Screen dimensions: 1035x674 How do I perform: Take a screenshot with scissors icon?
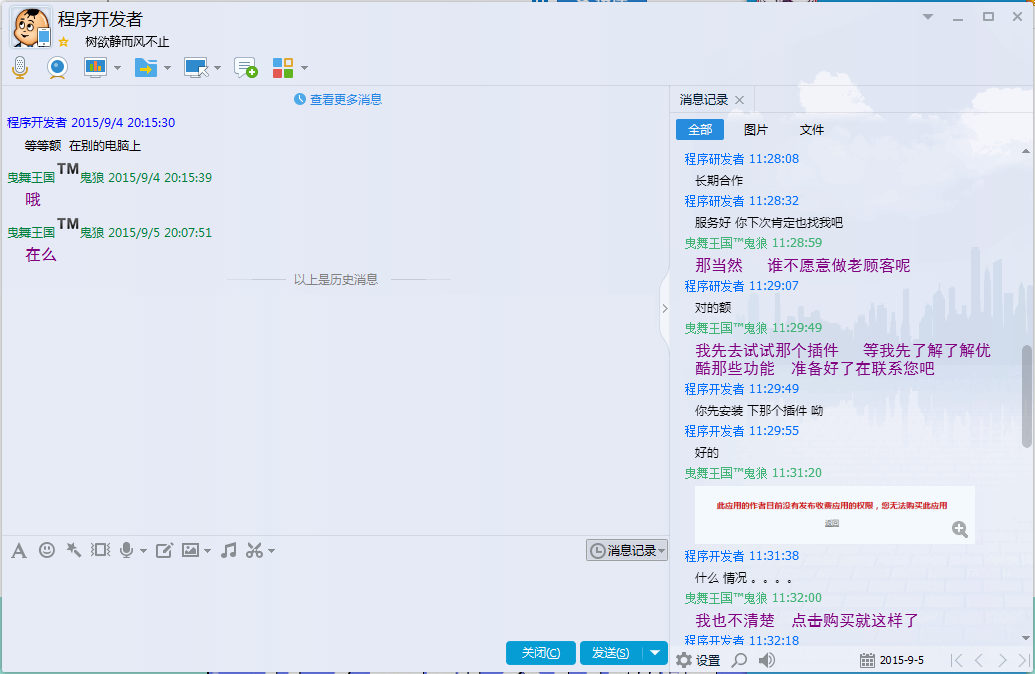(x=254, y=550)
